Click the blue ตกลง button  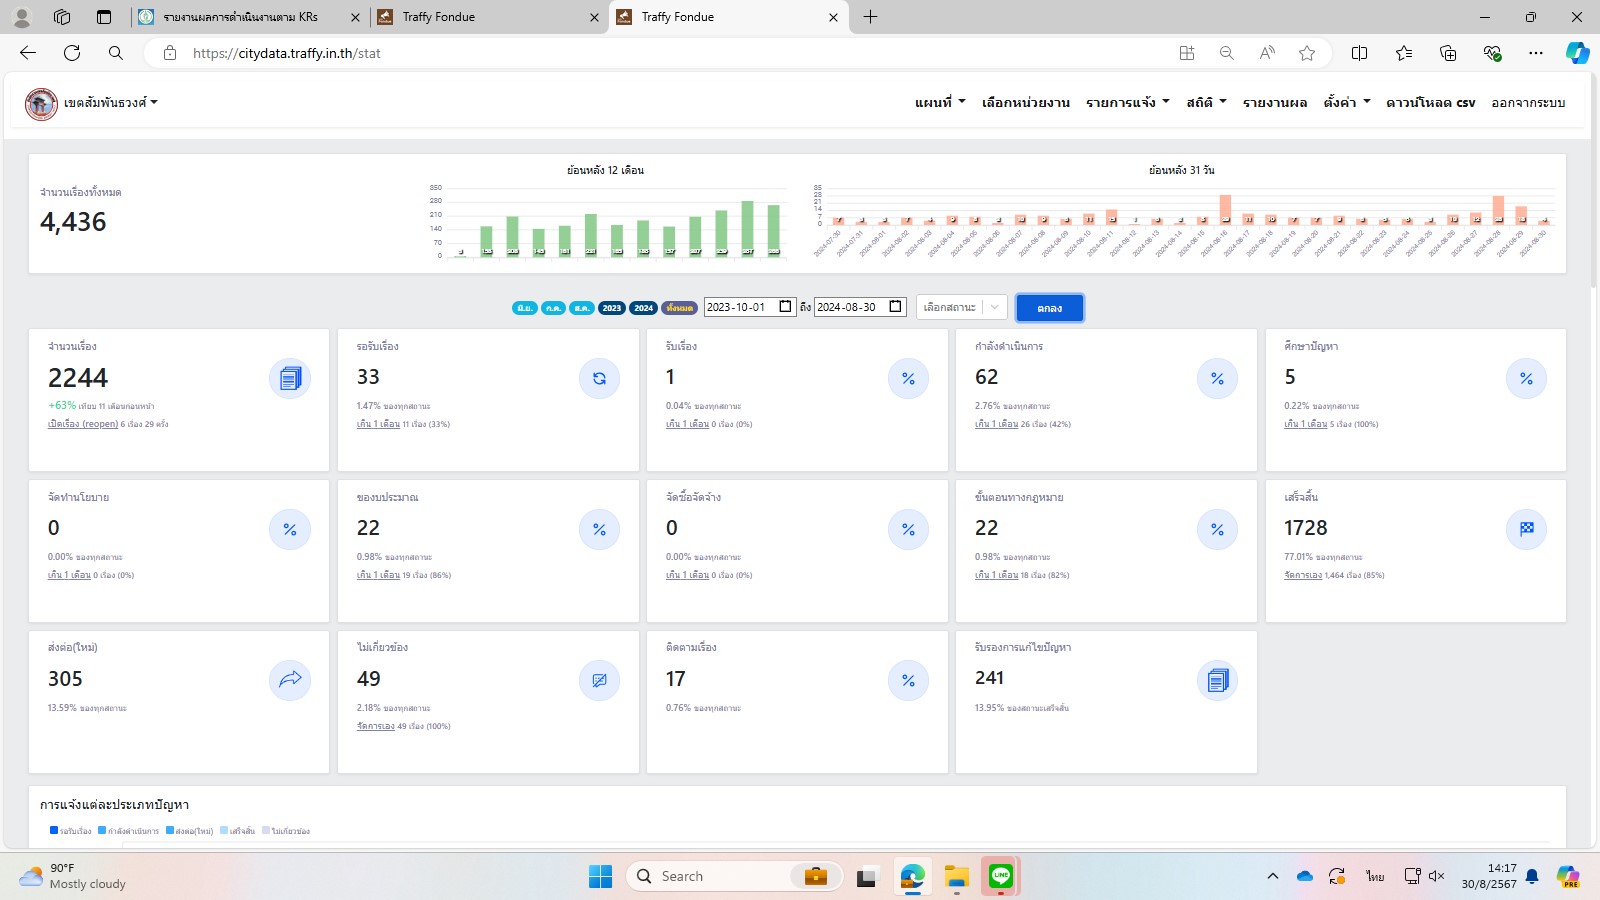1049,308
